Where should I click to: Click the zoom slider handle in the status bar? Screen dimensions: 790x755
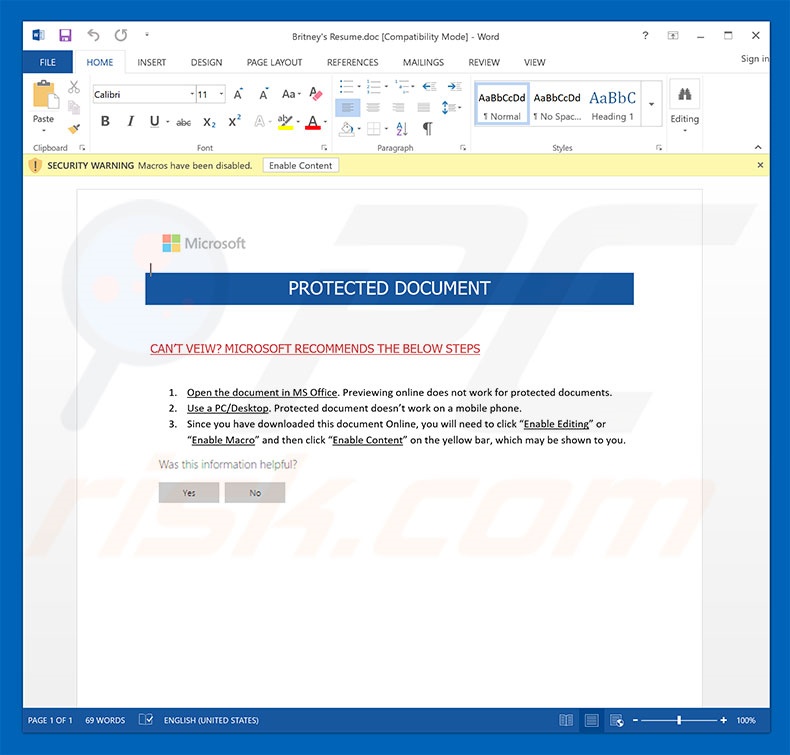tap(679, 720)
